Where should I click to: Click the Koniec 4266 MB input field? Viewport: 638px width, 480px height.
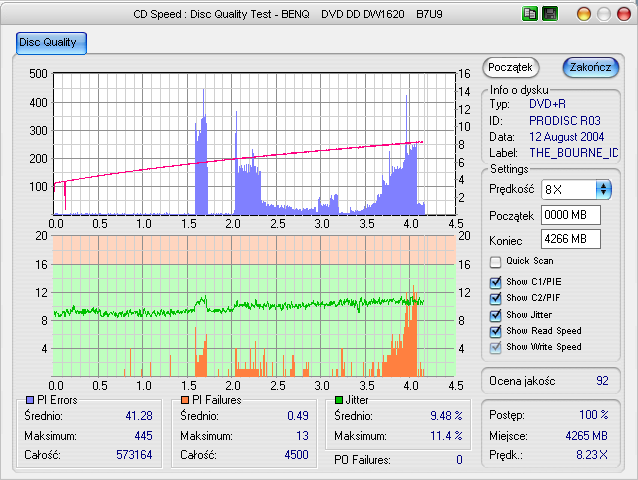[570, 239]
